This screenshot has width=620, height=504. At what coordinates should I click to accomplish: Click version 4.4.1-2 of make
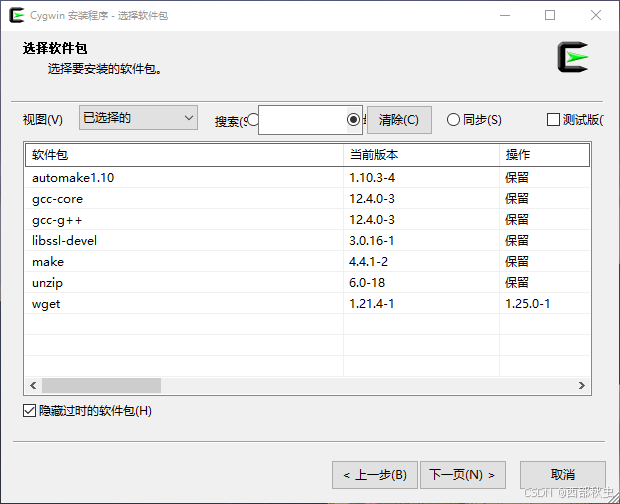pos(368,261)
